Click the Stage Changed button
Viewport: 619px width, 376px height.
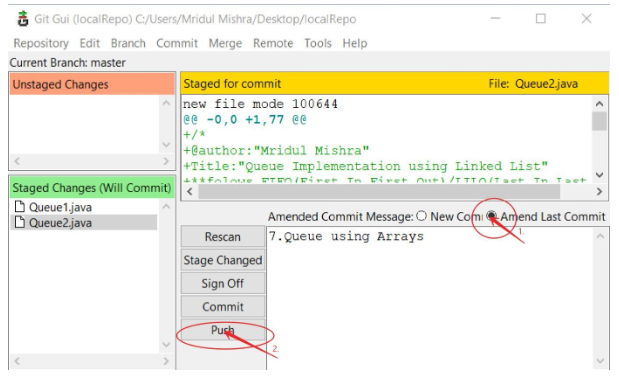(x=223, y=260)
